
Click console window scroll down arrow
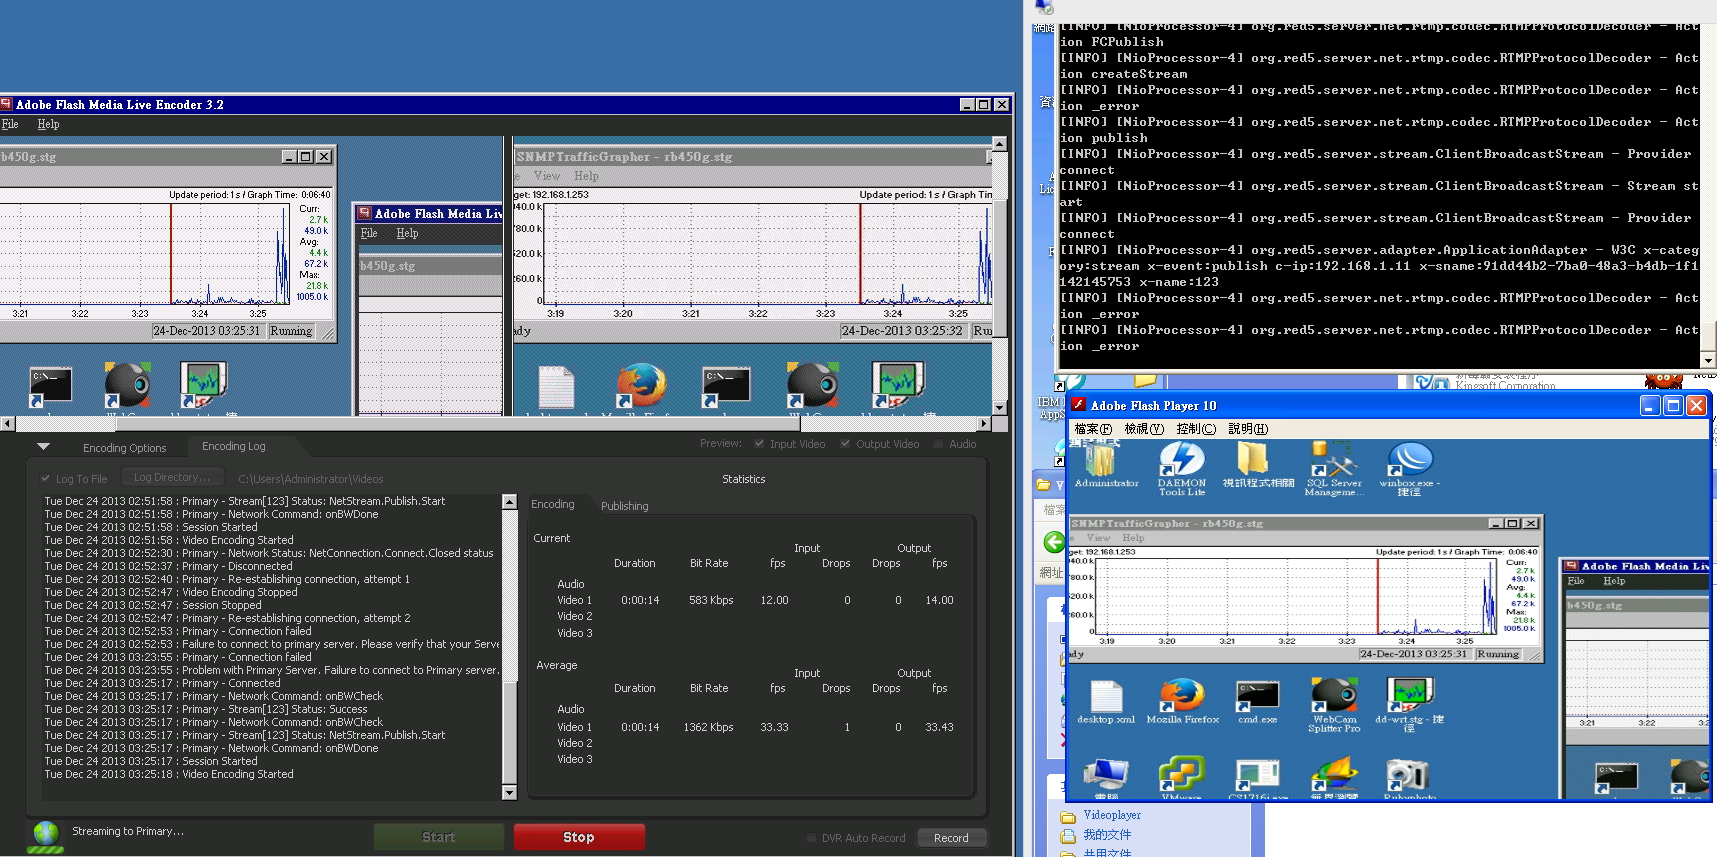[1708, 361]
